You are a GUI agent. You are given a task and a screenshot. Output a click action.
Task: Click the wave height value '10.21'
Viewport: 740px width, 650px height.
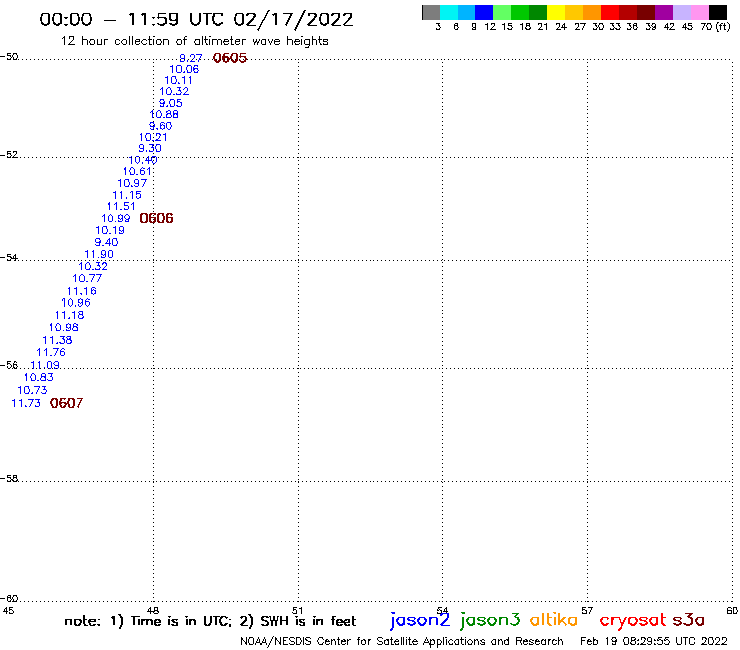[x=153, y=137]
